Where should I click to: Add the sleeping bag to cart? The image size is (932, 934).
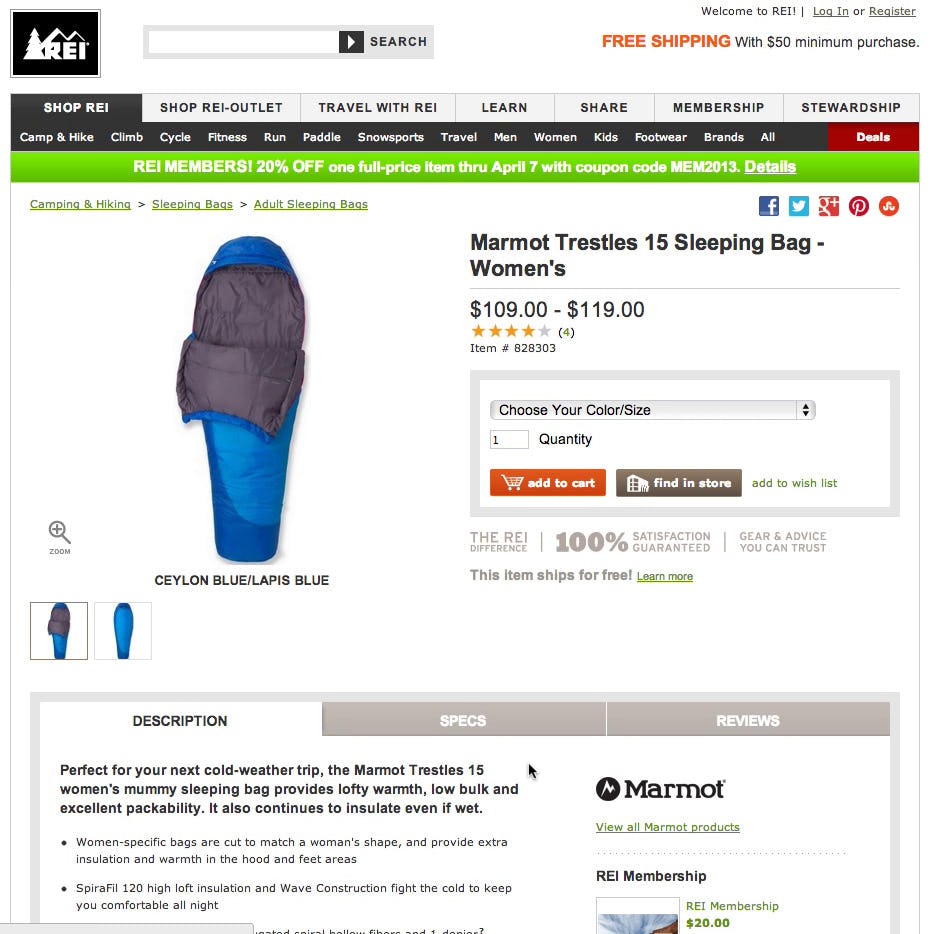(x=547, y=482)
